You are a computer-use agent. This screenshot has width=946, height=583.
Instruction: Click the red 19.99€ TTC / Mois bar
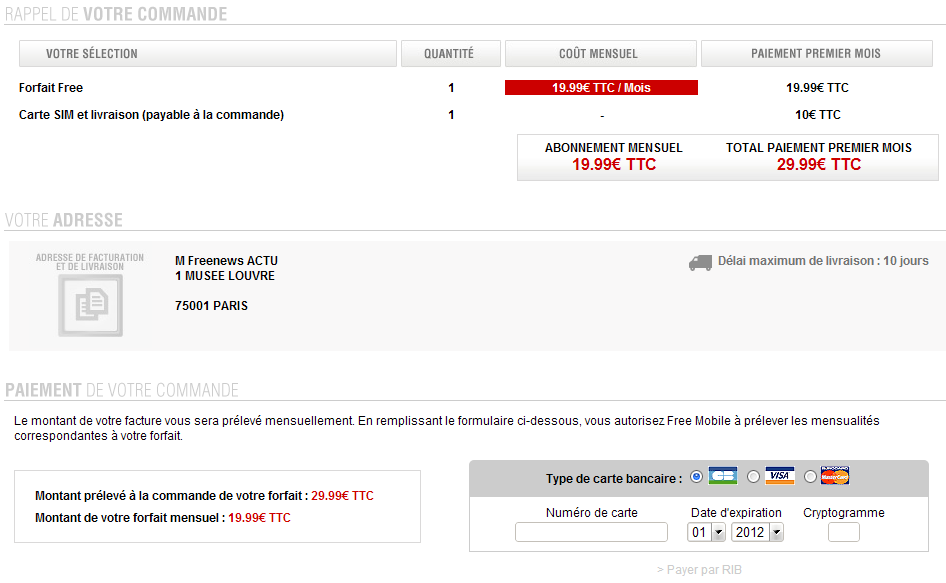[602, 88]
